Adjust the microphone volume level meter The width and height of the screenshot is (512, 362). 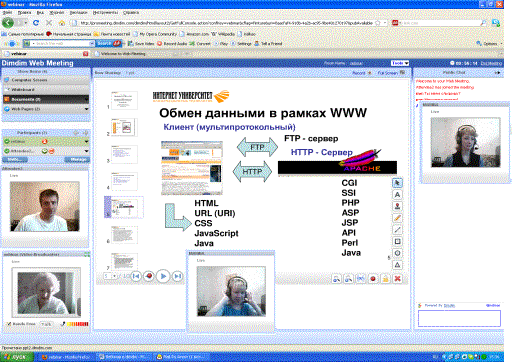coord(78,324)
